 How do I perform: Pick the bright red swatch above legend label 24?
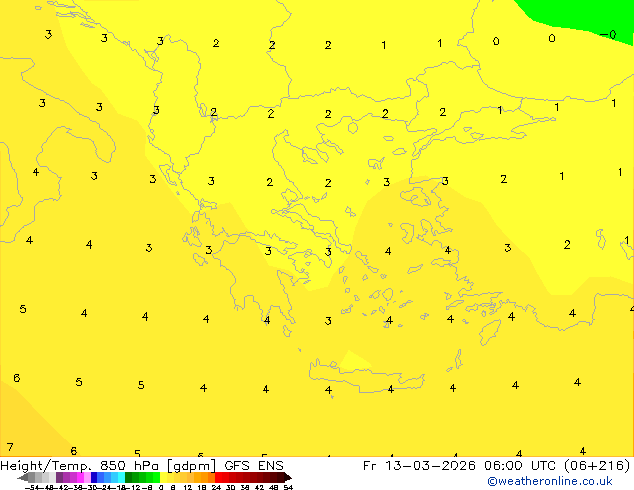tap(218, 477)
